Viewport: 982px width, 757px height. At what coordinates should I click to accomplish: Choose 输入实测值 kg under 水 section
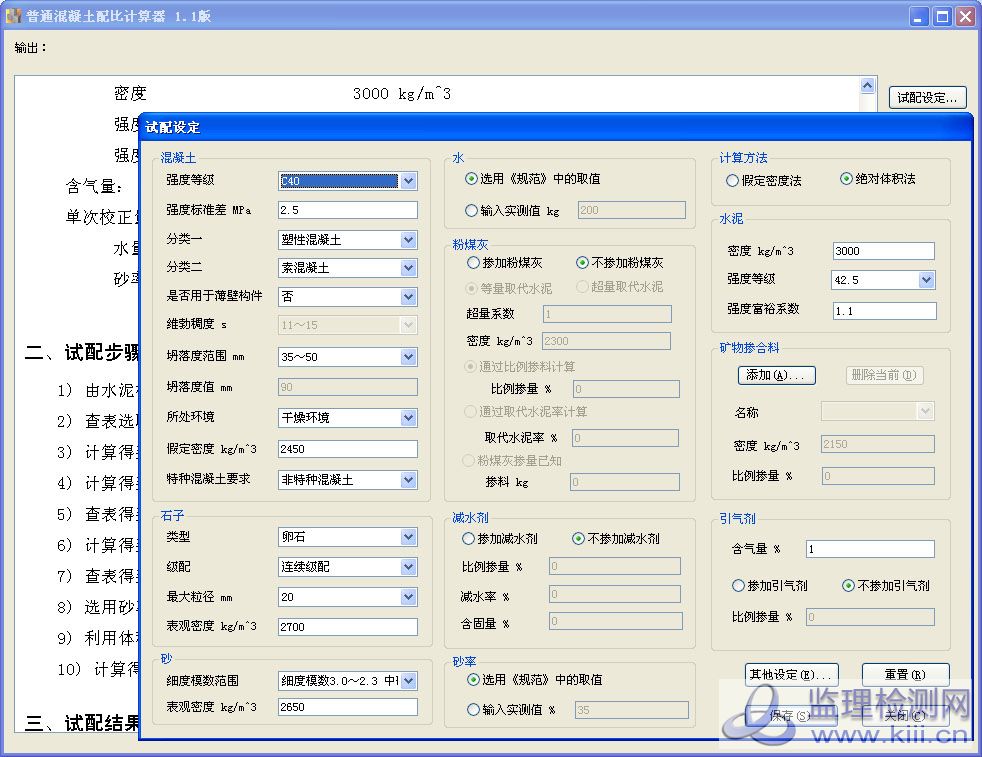tap(472, 211)
